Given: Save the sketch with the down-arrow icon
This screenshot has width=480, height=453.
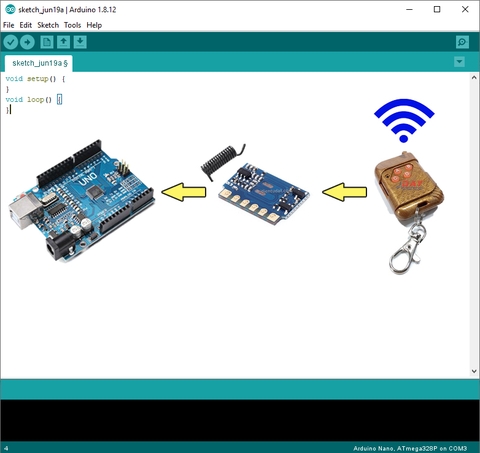Looking at the screenshot, I should 80,42.
